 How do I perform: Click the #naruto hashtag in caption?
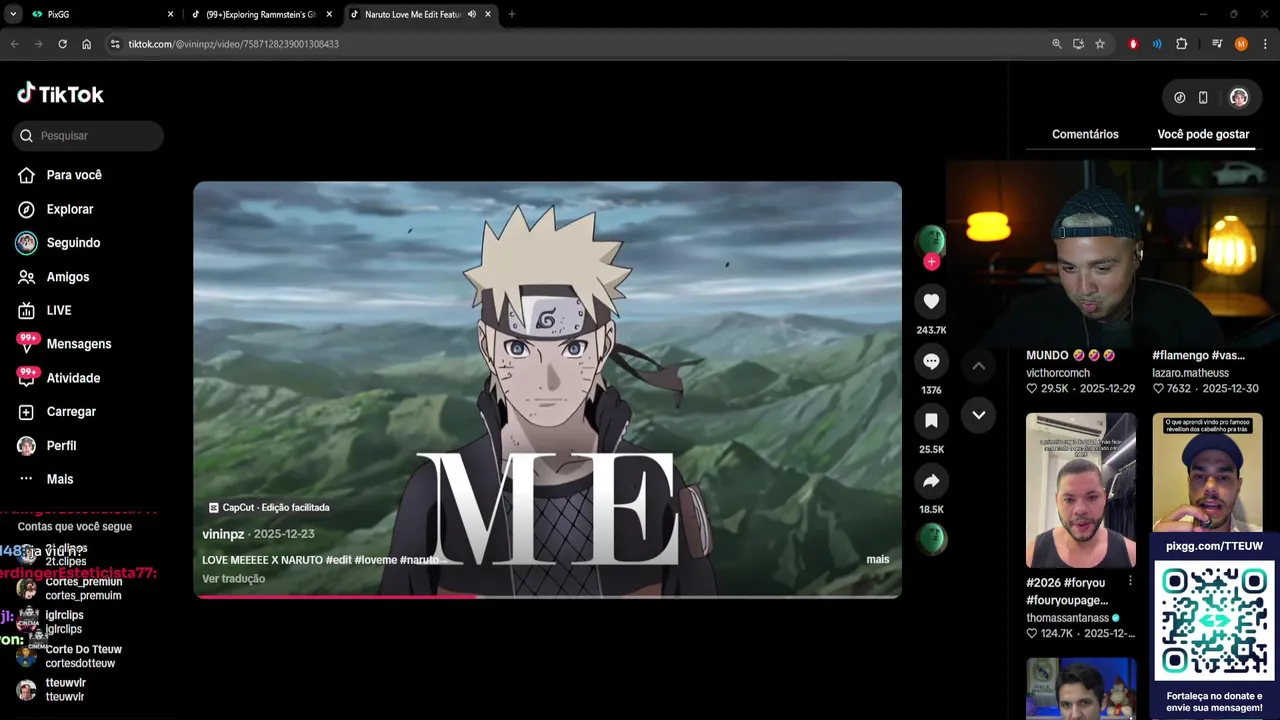pos(419,560)
